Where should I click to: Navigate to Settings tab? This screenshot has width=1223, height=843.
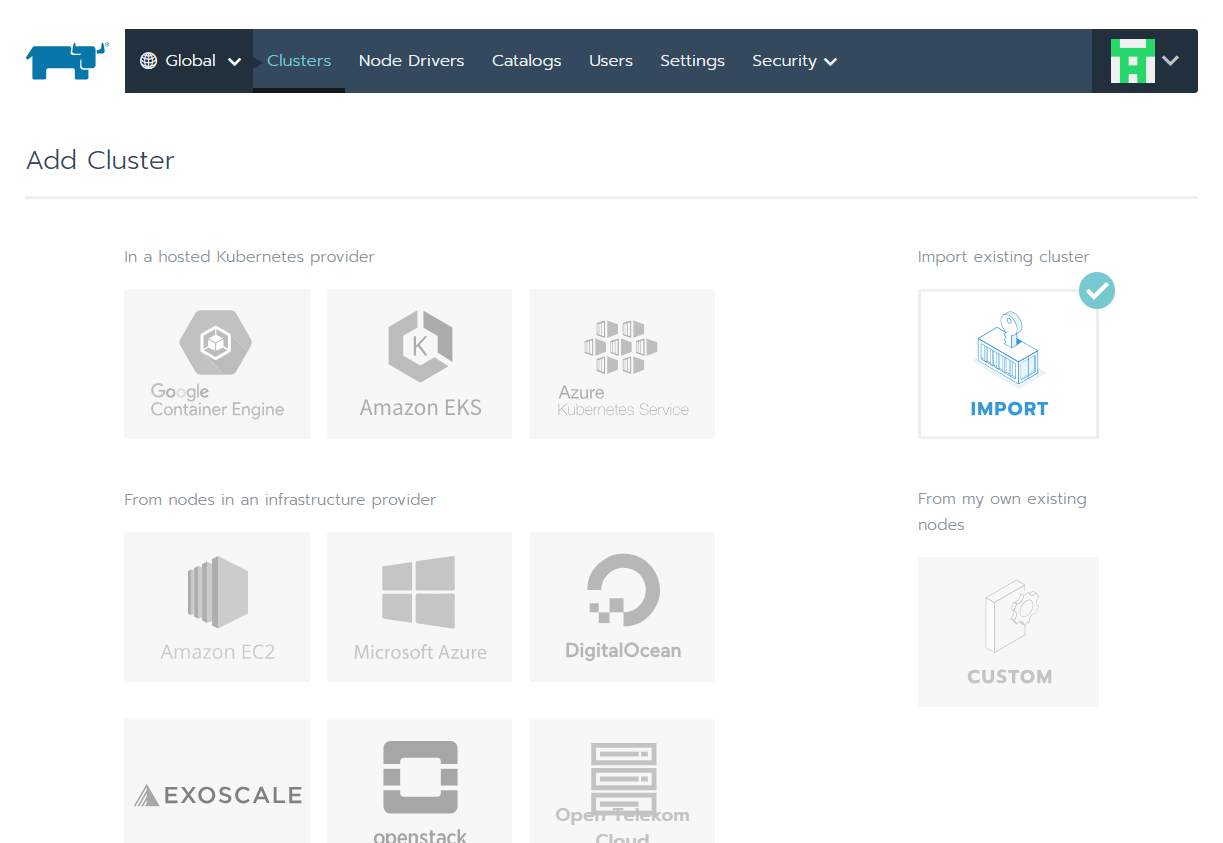click(x=692, y=61)
